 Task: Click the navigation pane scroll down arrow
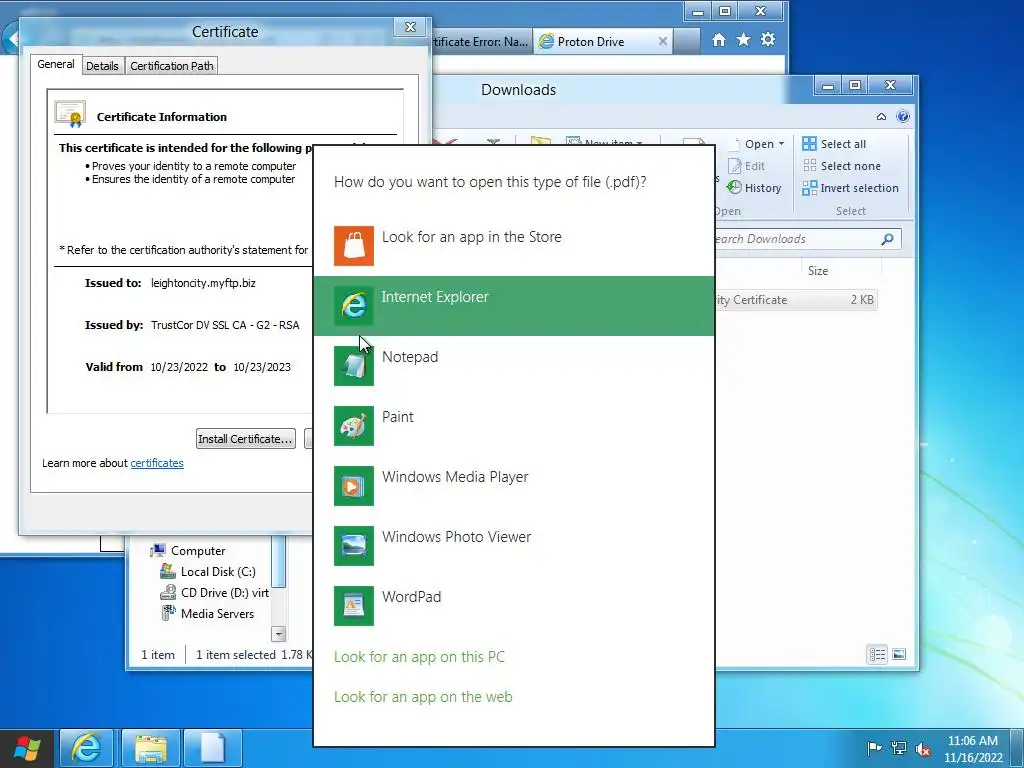click(279, 633)
